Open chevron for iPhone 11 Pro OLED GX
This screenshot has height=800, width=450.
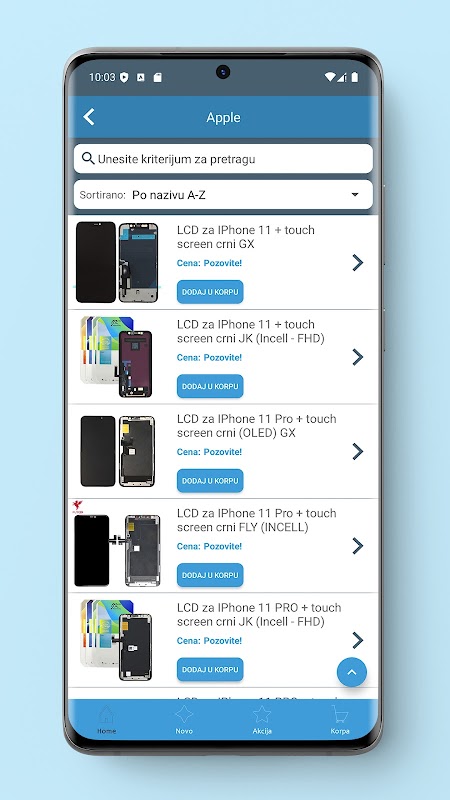[x=358, y=452]
